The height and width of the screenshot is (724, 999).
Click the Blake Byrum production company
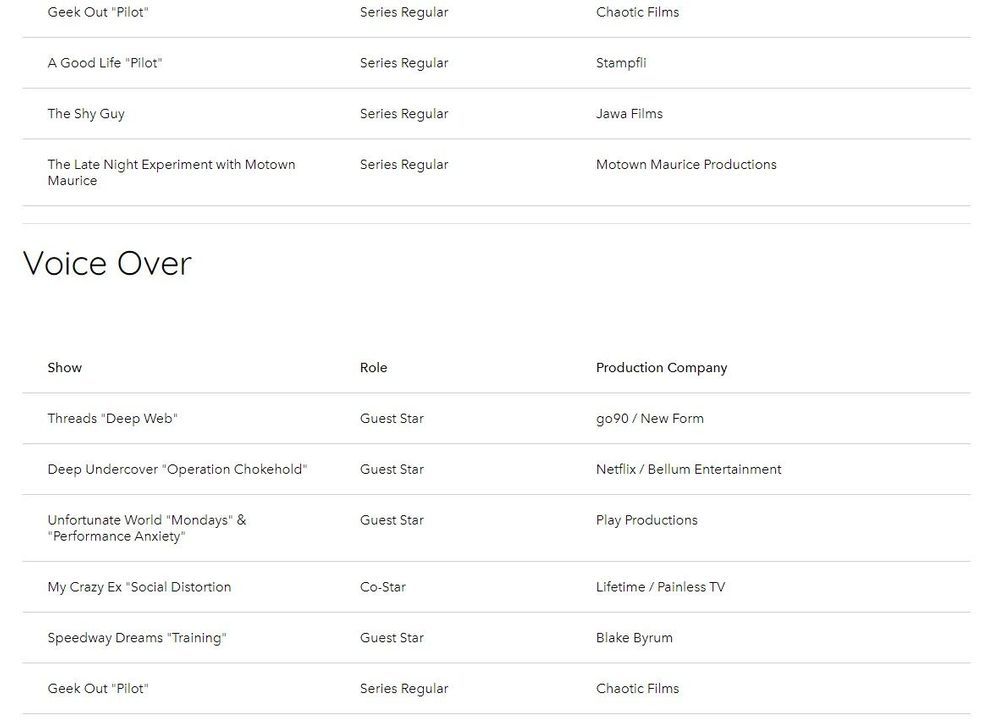click(x=634, y=638)
